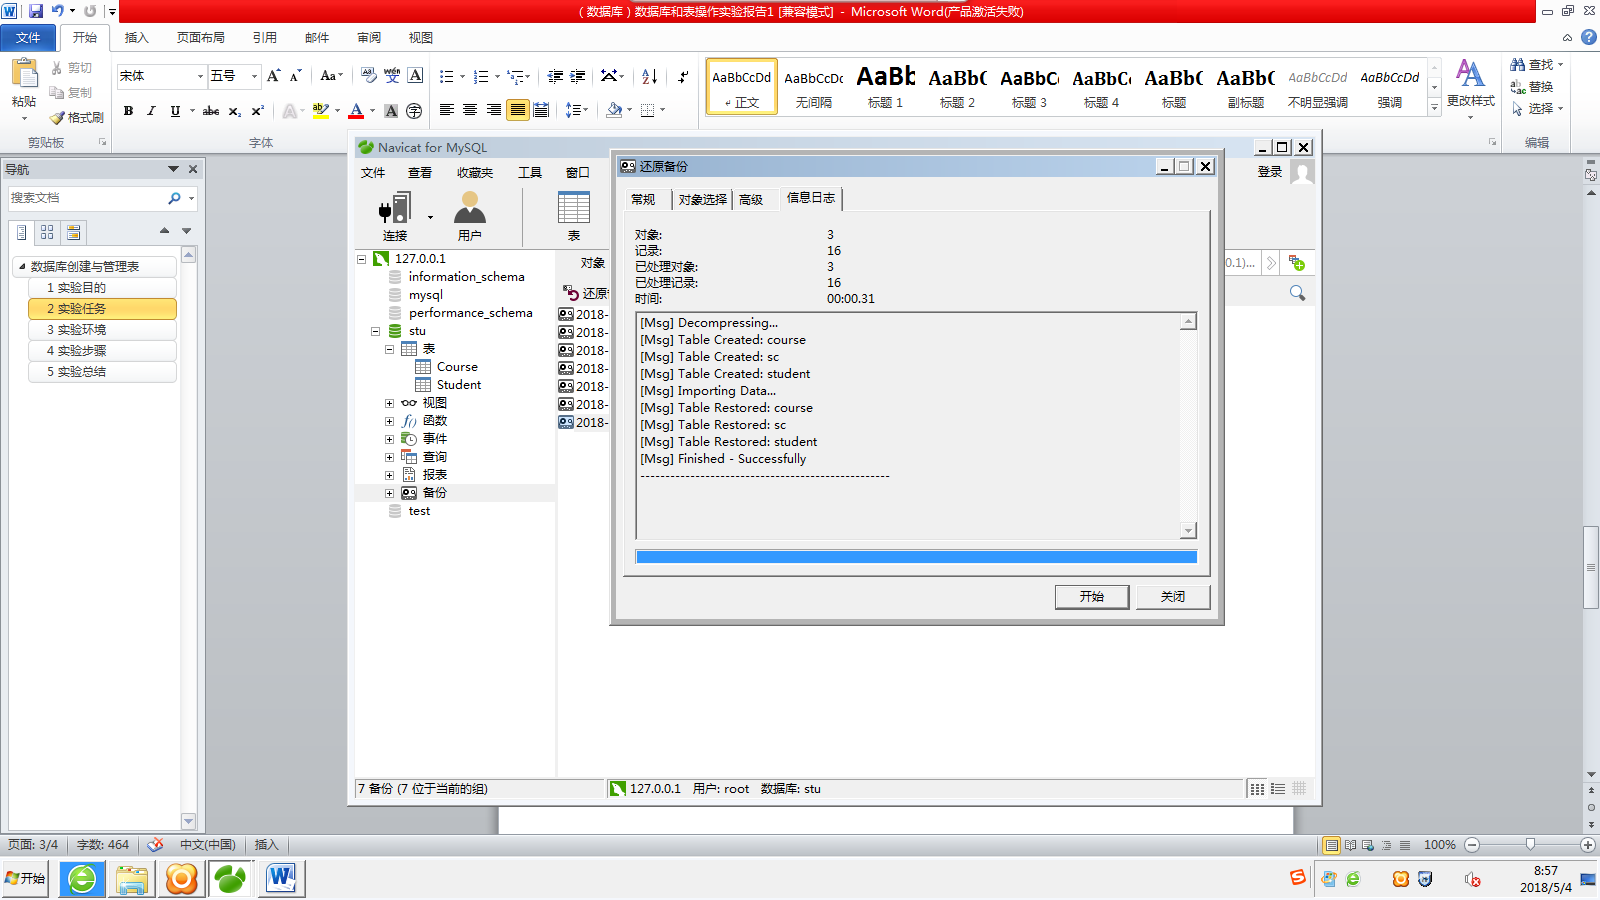Click the 开始 button in restore dialog
This screenshot has width=1600, height=900.
pyautogui.click(x=1092, y=597)
